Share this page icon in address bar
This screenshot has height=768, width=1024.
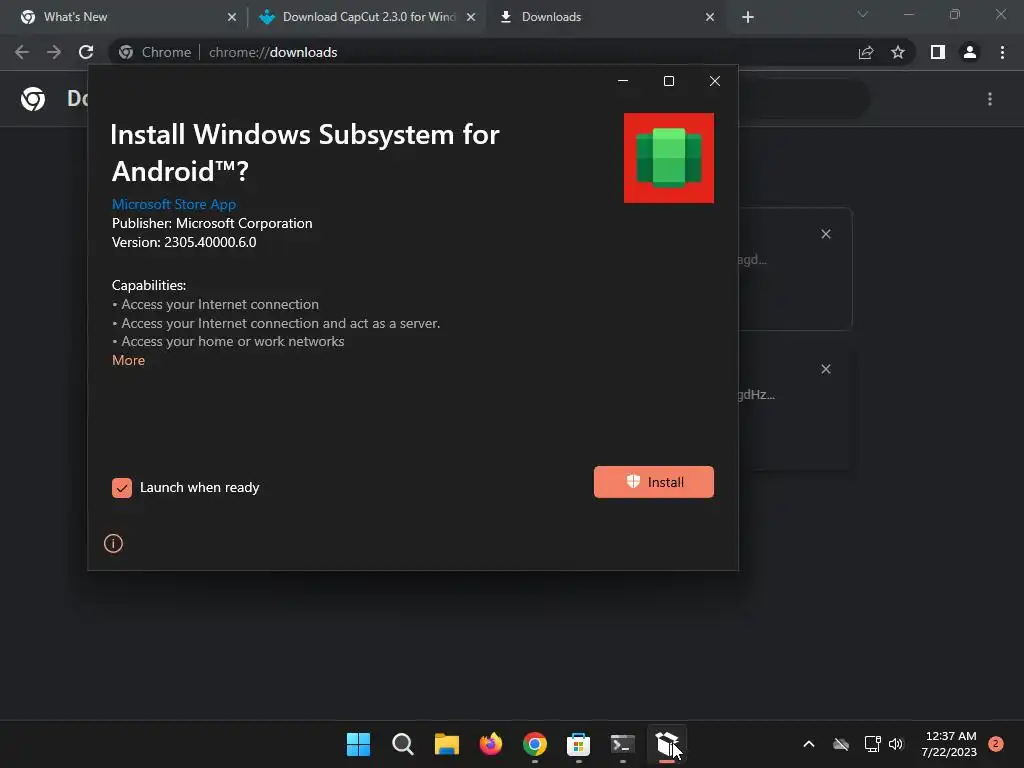click(x=866, y=52)
